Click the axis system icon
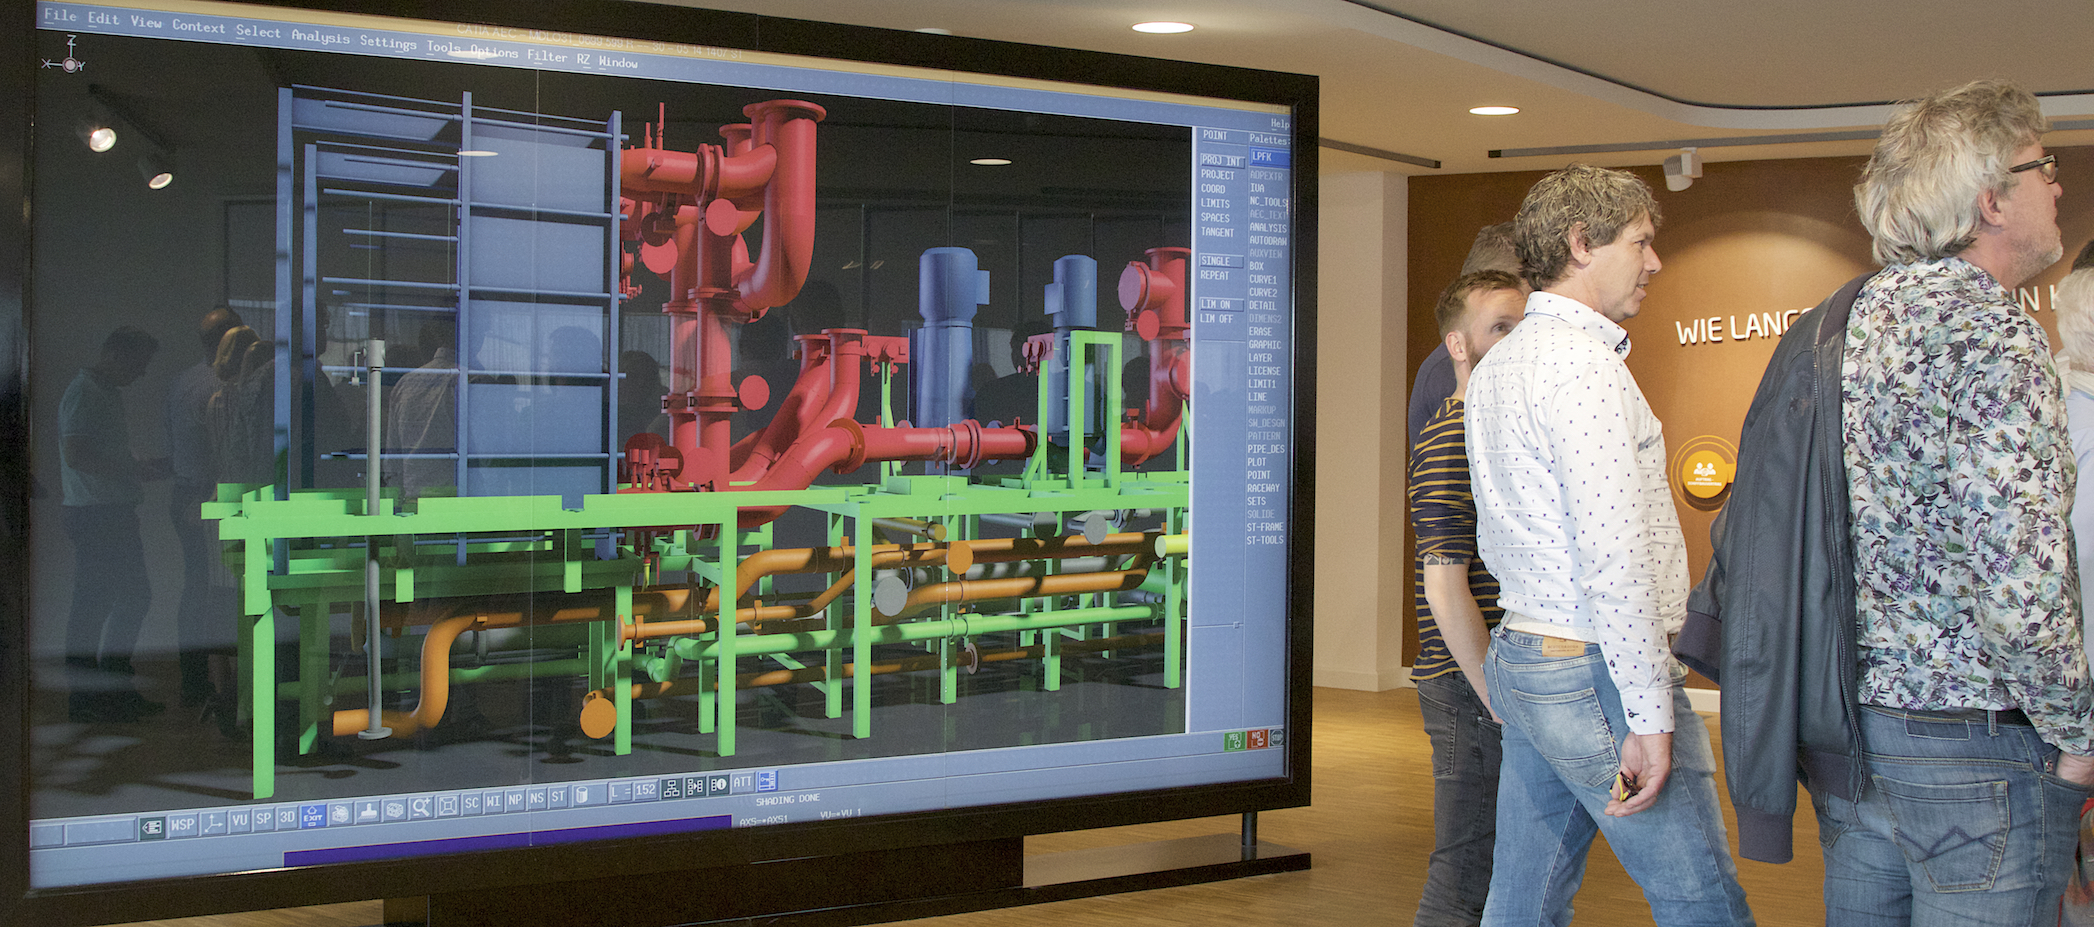This screenshot has width=2094, height=927. pos(213,823)
